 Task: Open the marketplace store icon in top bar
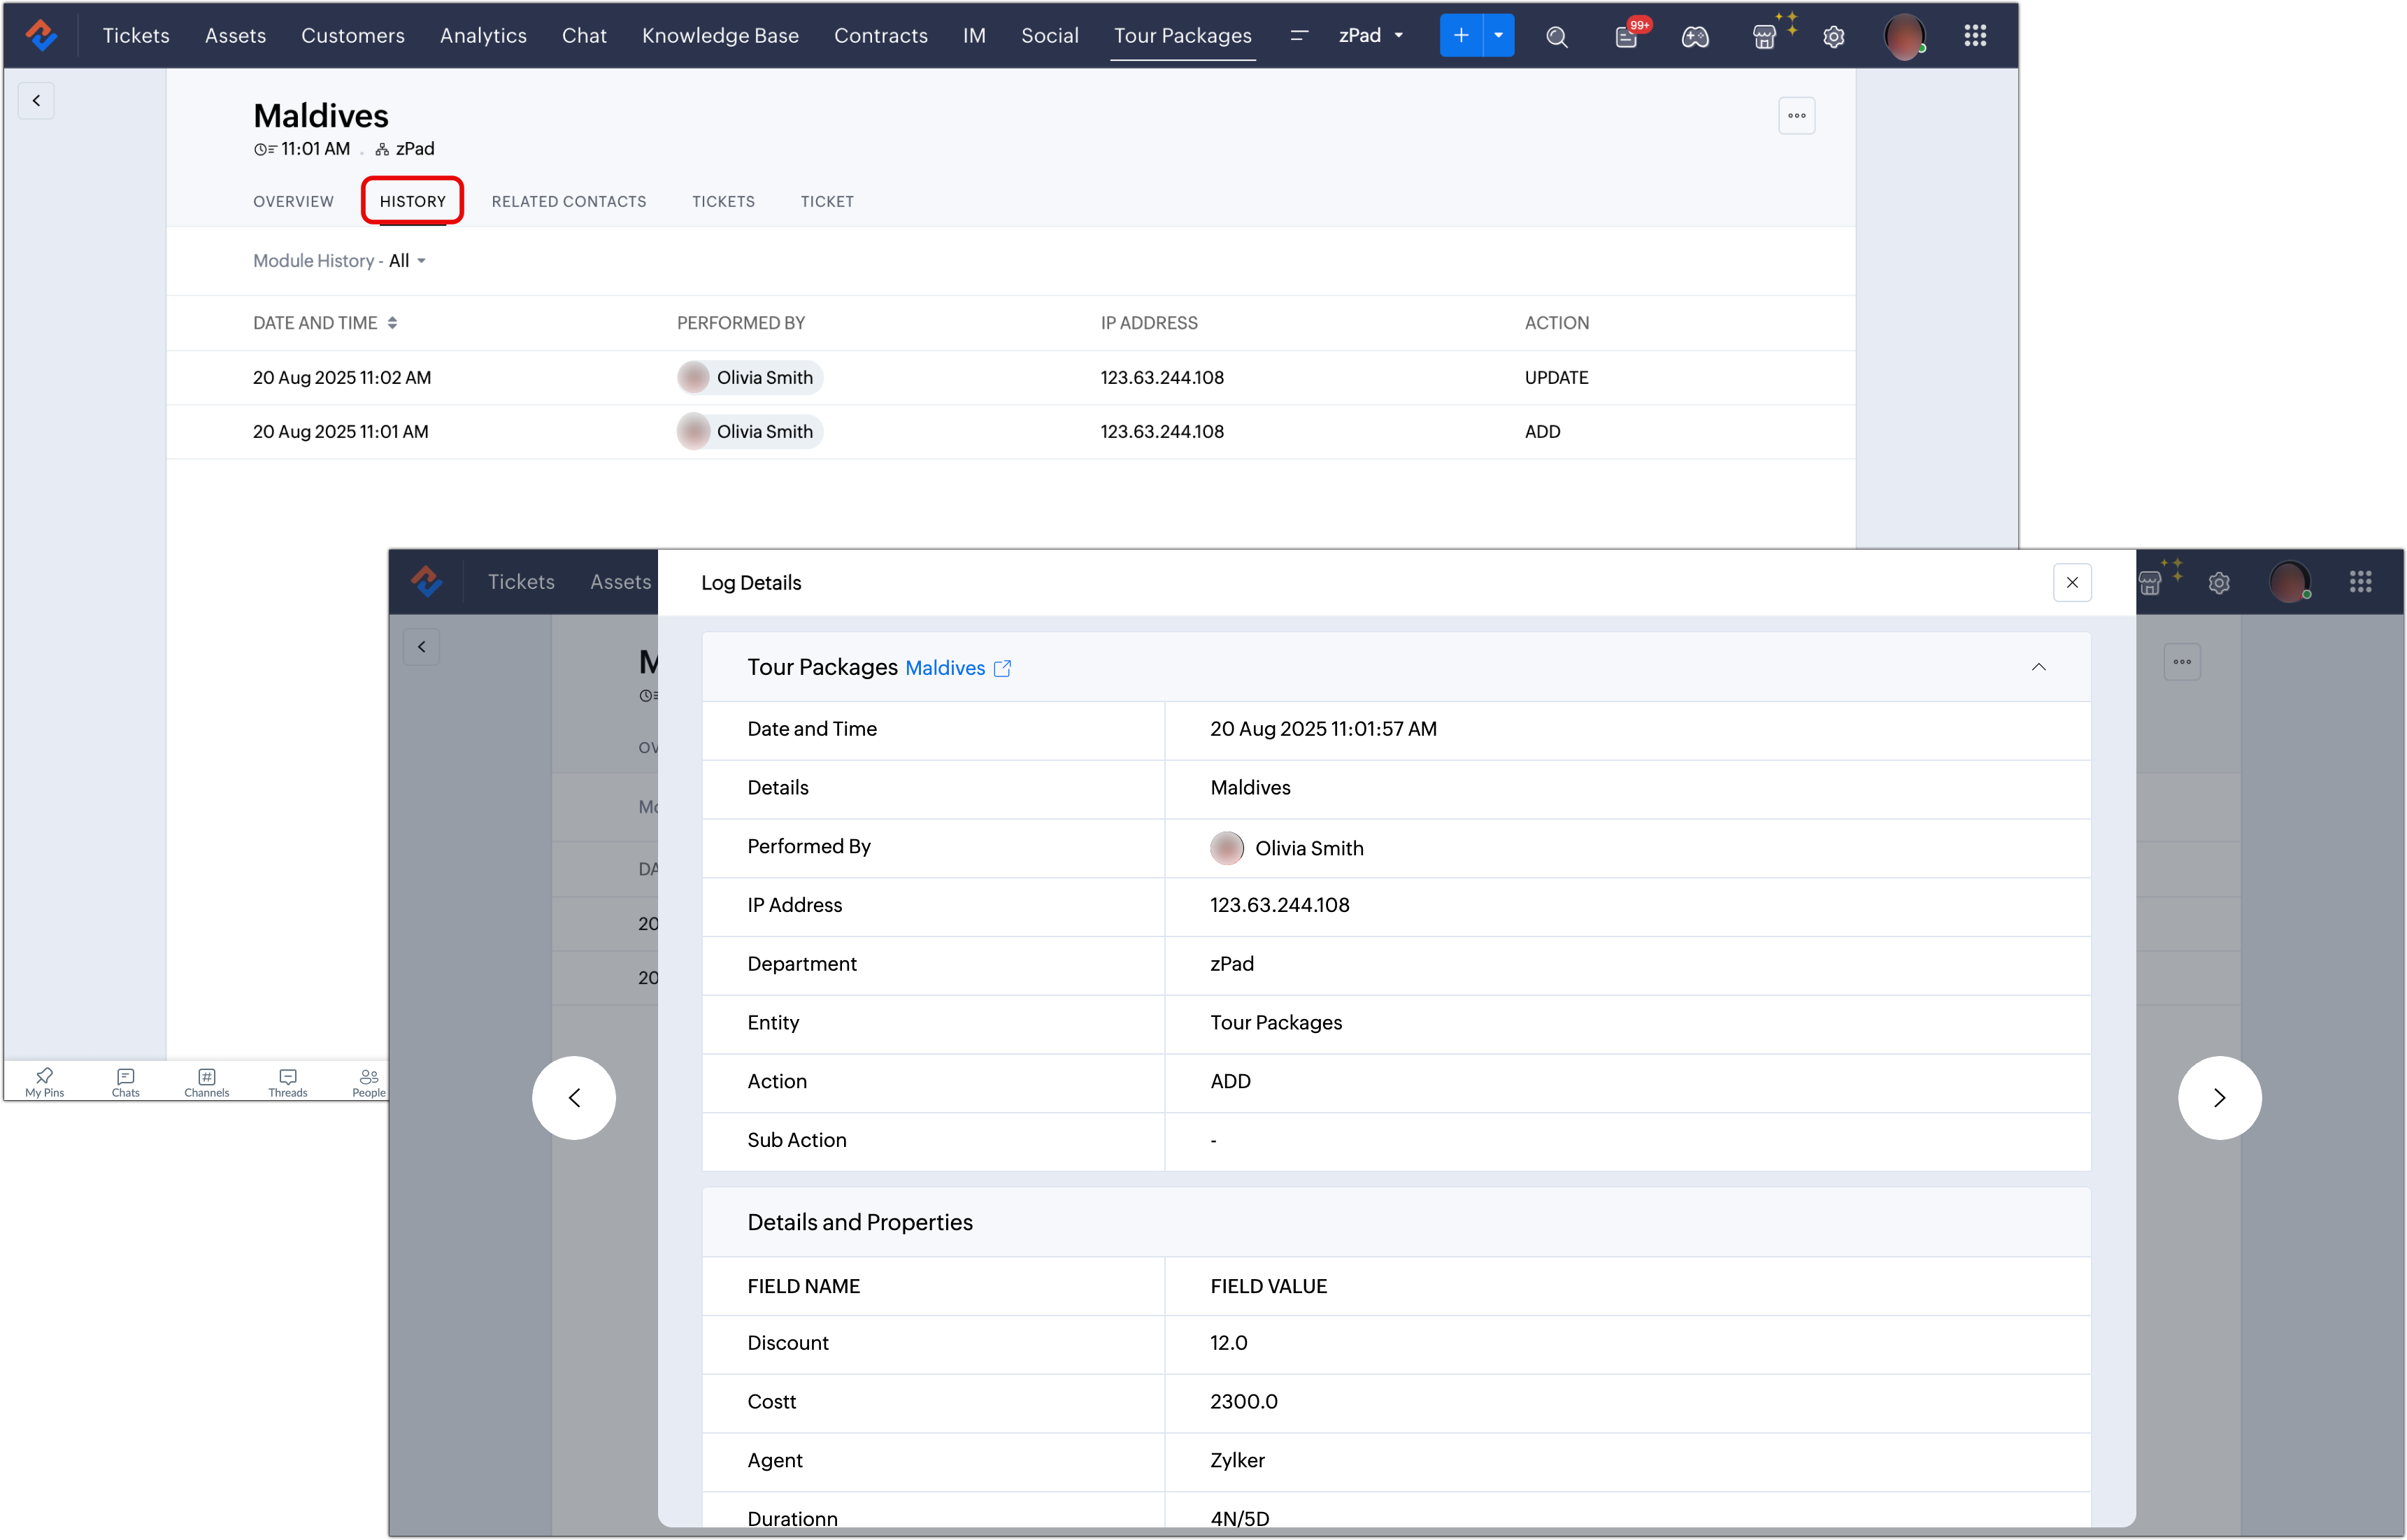tap(1764, 37)
